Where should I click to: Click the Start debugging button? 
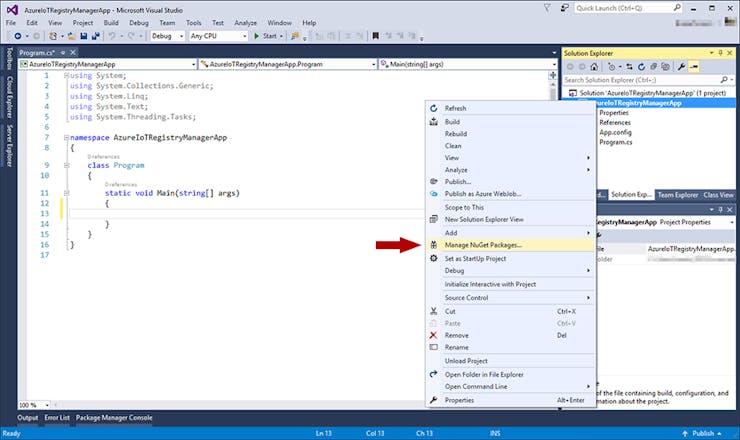pos(268,36)
